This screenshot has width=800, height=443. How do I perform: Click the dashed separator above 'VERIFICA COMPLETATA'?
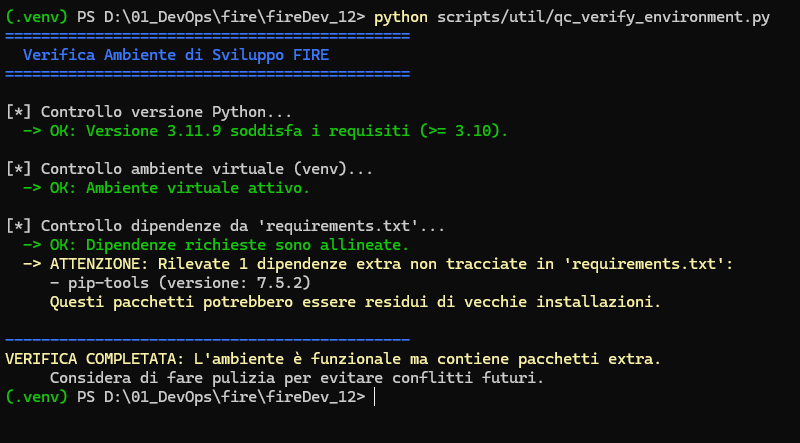(x=207, y=339)
